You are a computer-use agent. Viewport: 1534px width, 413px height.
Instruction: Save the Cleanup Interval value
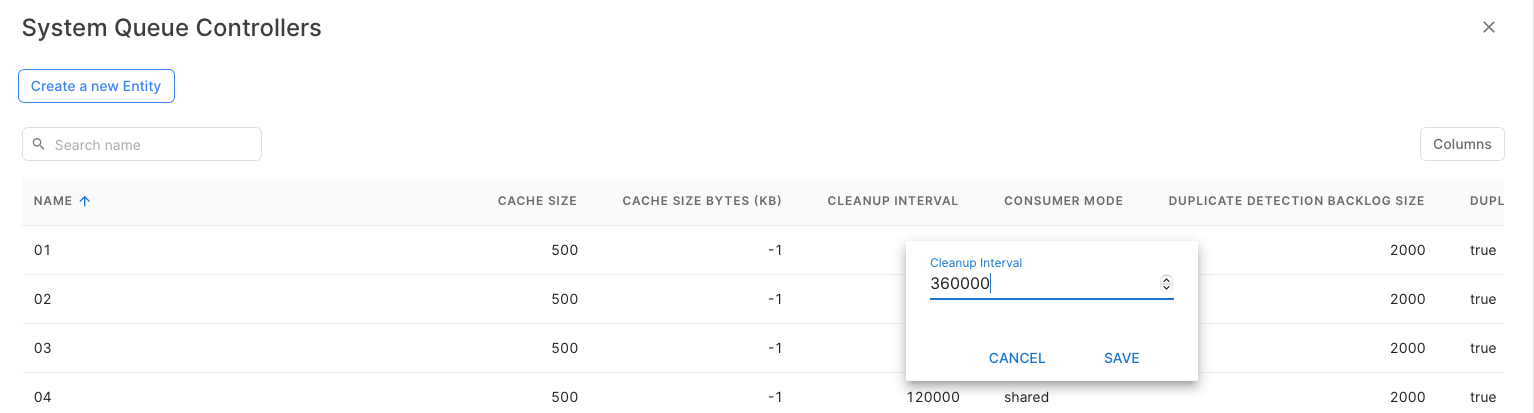(x=1121, y=358)
